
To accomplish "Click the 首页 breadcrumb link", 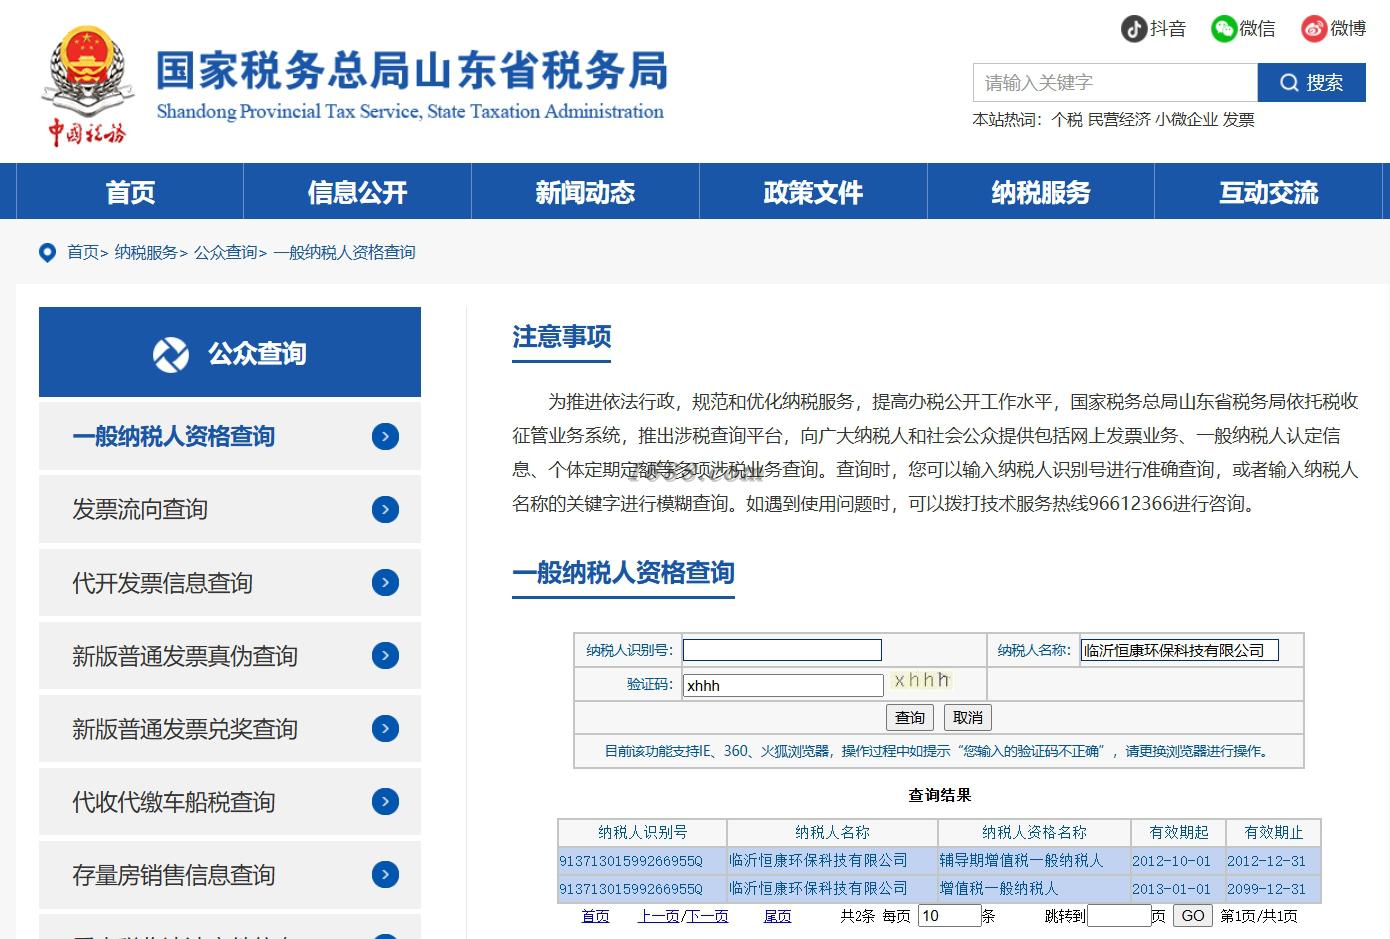I will tap(83, 253).
